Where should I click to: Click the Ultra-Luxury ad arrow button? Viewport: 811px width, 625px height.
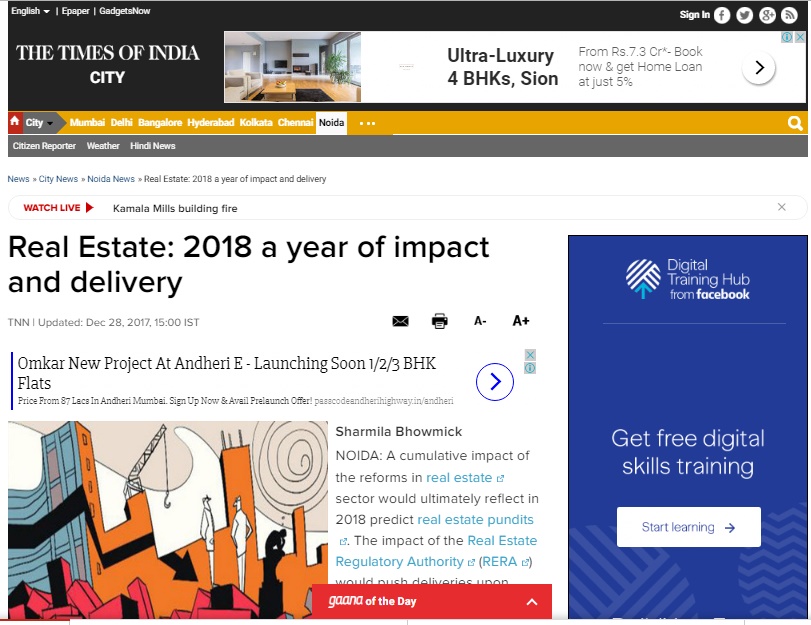759,67
